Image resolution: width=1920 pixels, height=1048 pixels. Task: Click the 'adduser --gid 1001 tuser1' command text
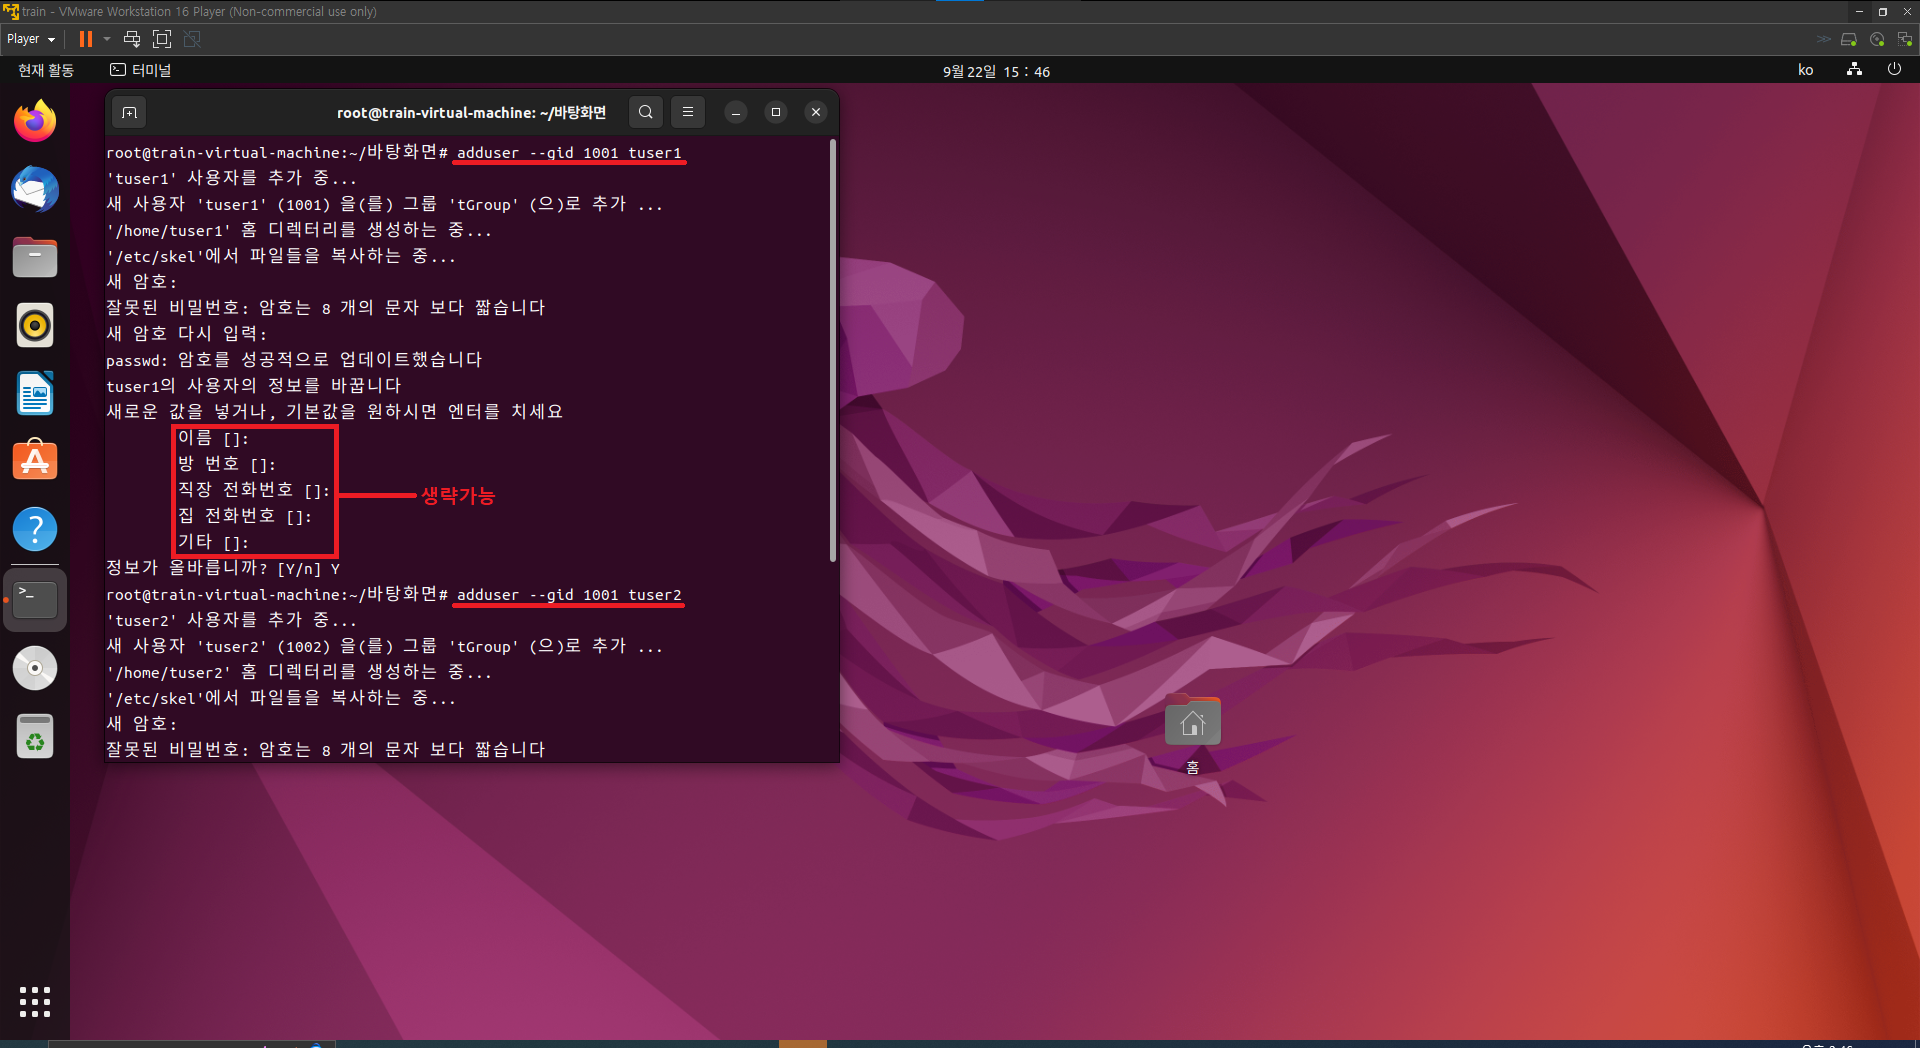tap(569, 153)
